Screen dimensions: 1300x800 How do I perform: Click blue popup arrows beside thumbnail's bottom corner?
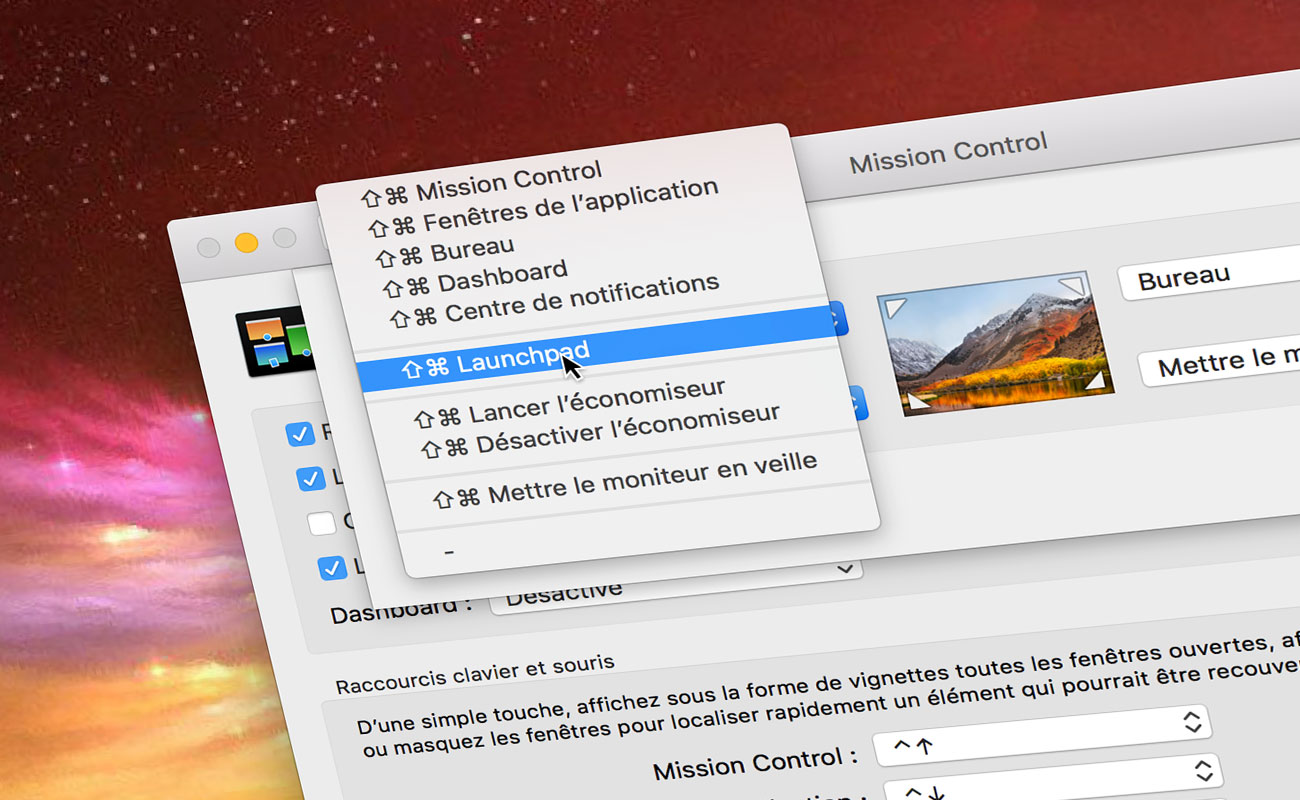(856, 402)
